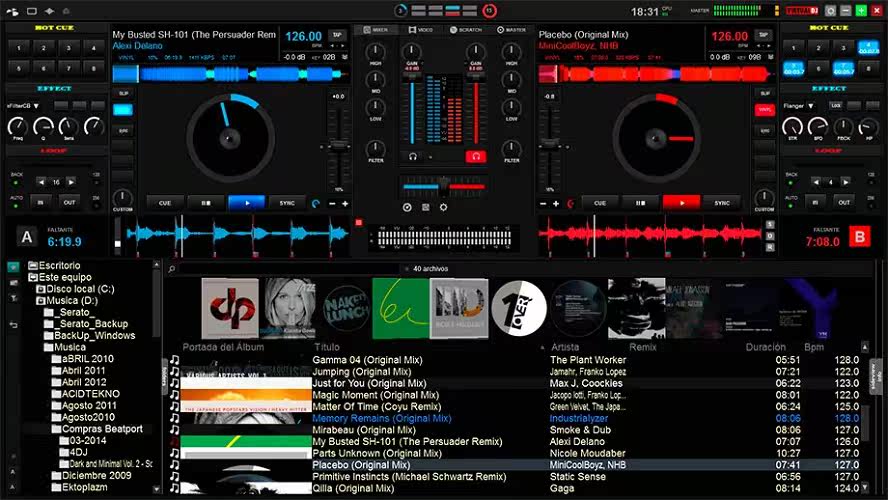Toggle deck B red VINYL mode button
This screenshot has width=888, height=500.
tap(765, 110)
